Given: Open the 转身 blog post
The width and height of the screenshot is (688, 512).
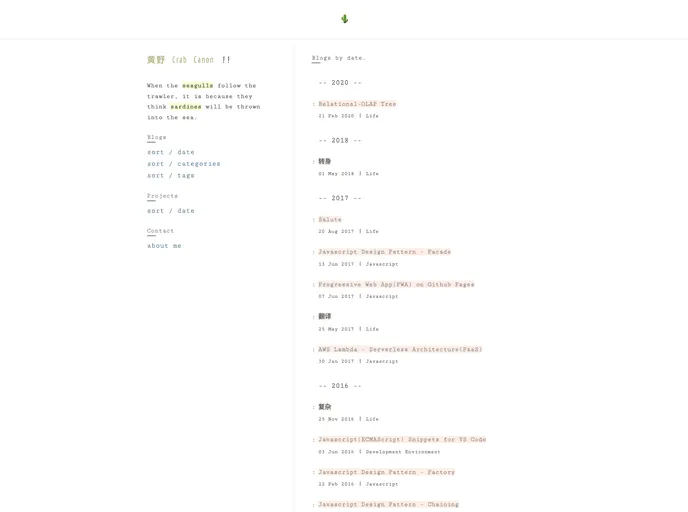Looking at the screenshot, I should 324,162.
